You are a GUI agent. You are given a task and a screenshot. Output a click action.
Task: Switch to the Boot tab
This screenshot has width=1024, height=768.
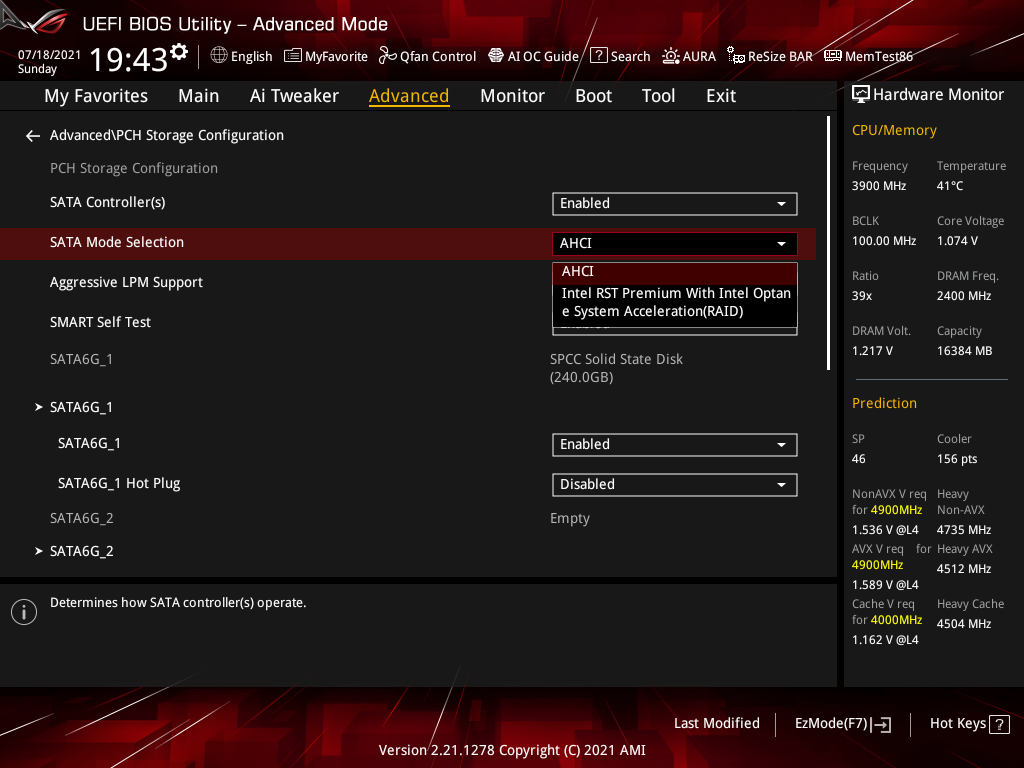tap(593, 95)
